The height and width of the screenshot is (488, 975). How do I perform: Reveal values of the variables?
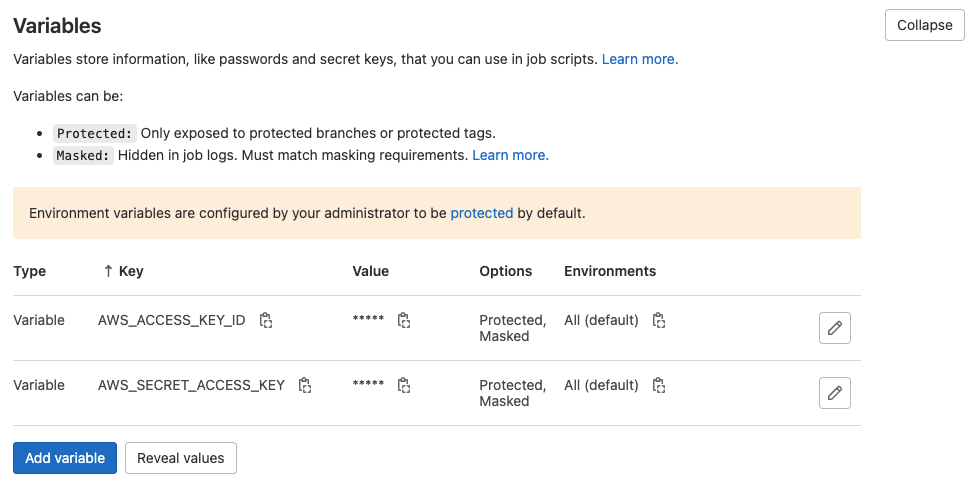coord(180,458)
